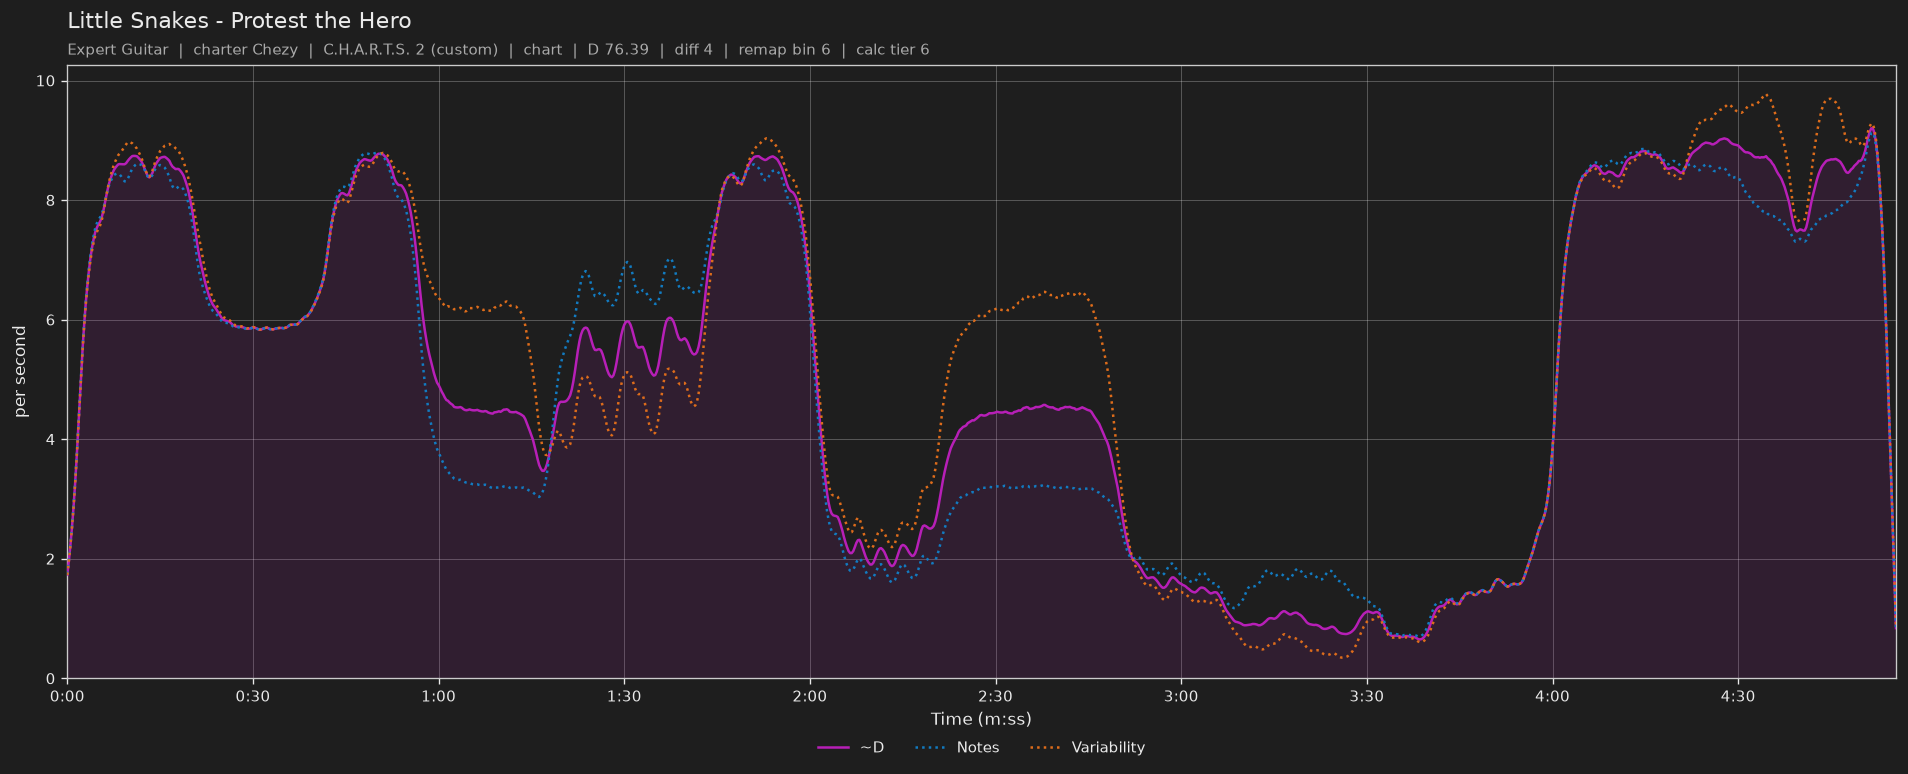Click the 1:30 x-axis tick label
This screenshot has width=1908, height=774.
(624, 696)
